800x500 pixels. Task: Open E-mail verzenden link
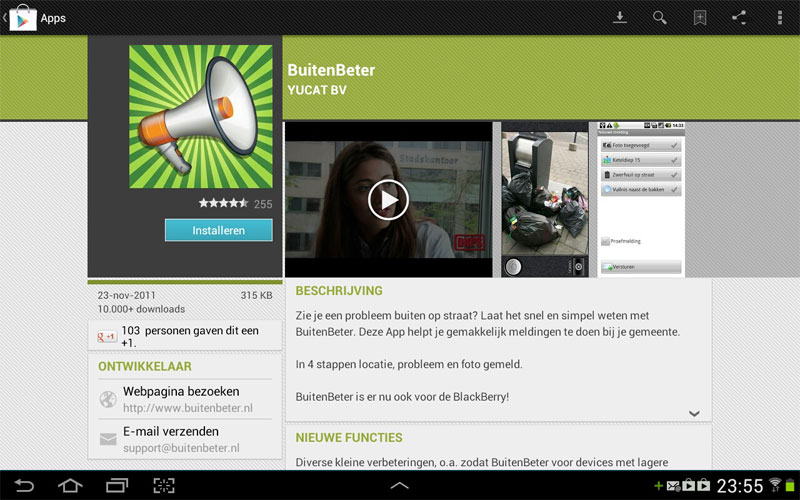[171, 431]
